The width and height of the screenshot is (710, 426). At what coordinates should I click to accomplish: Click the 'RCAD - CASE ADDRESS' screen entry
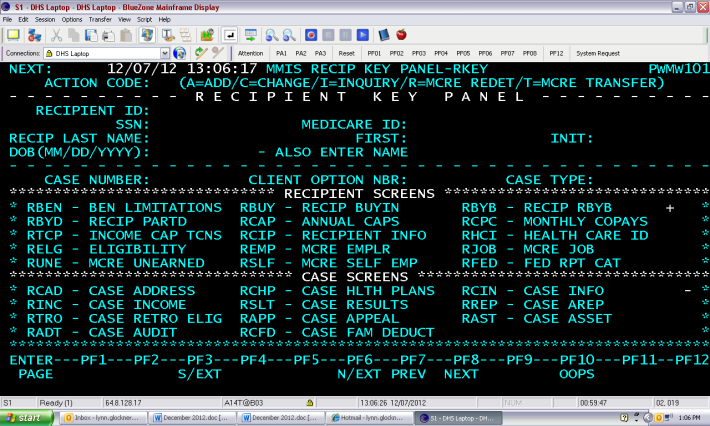click(x=111, y=291)
